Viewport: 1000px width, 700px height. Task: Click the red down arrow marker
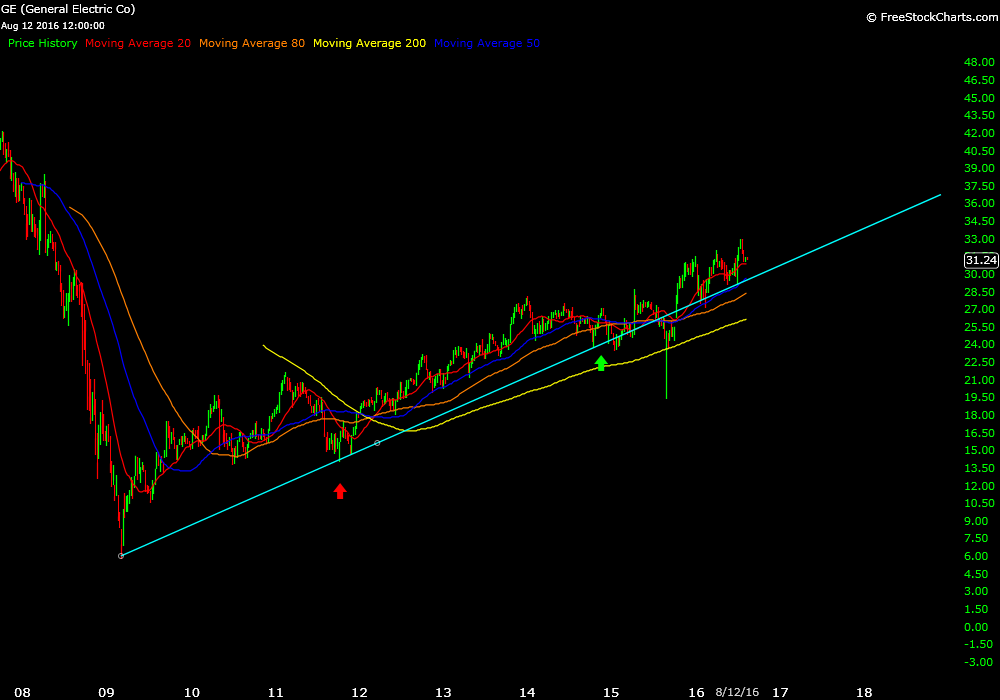coord(340,491)
